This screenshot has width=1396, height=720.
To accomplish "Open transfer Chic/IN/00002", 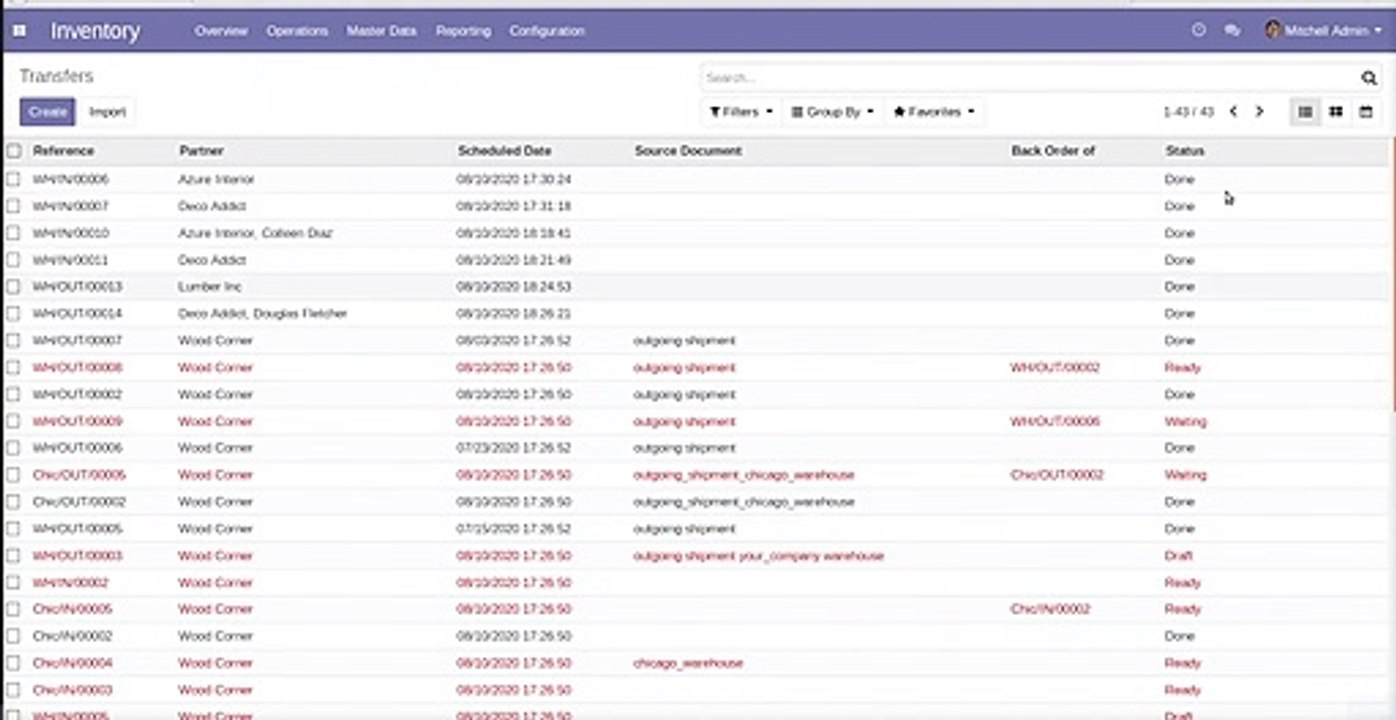I will tap(73, 636).
